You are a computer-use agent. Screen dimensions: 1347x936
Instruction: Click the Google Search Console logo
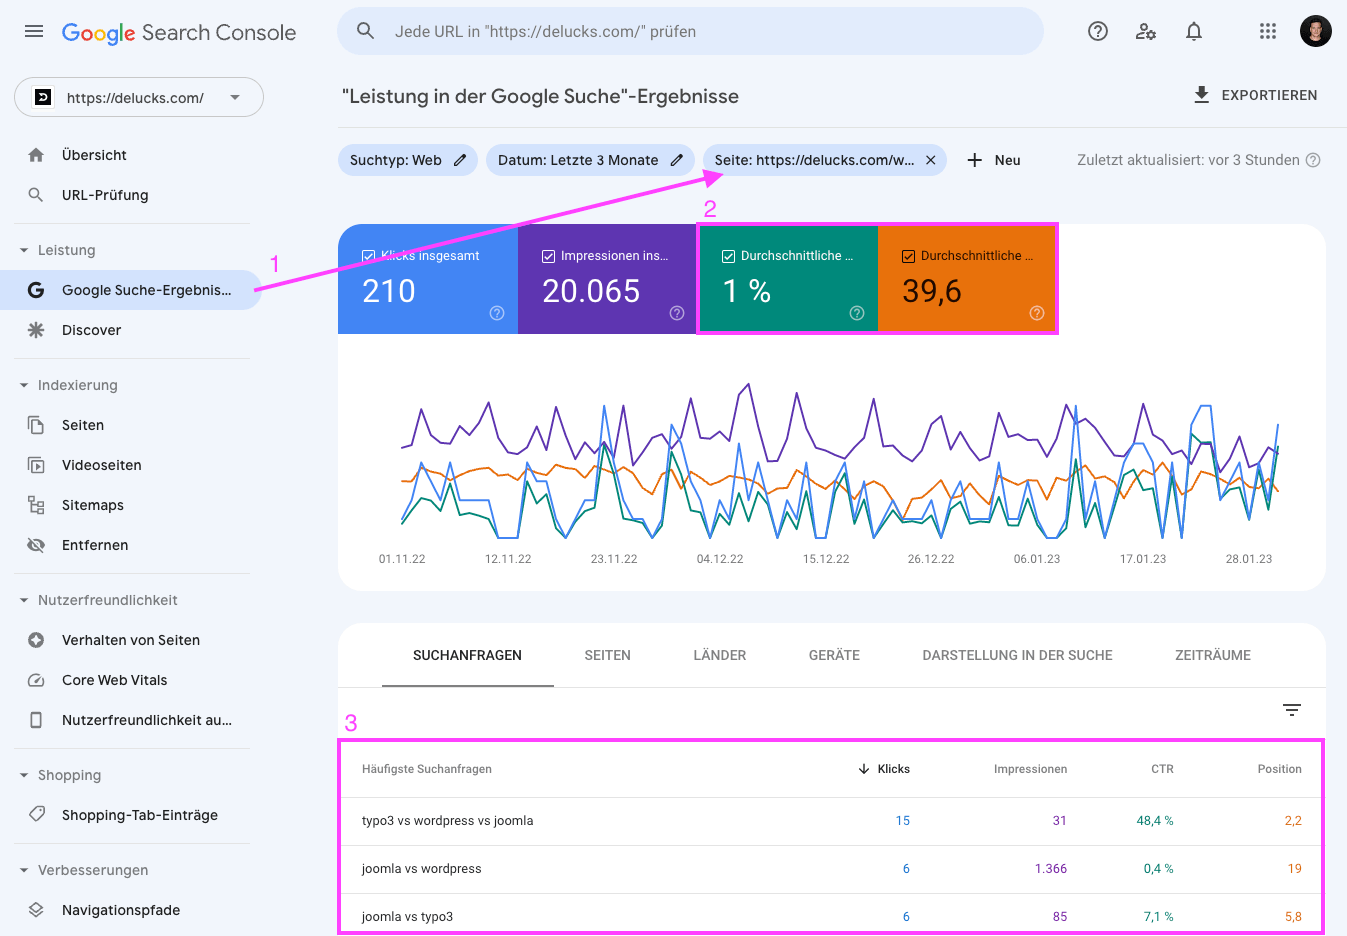click(179, 32)
